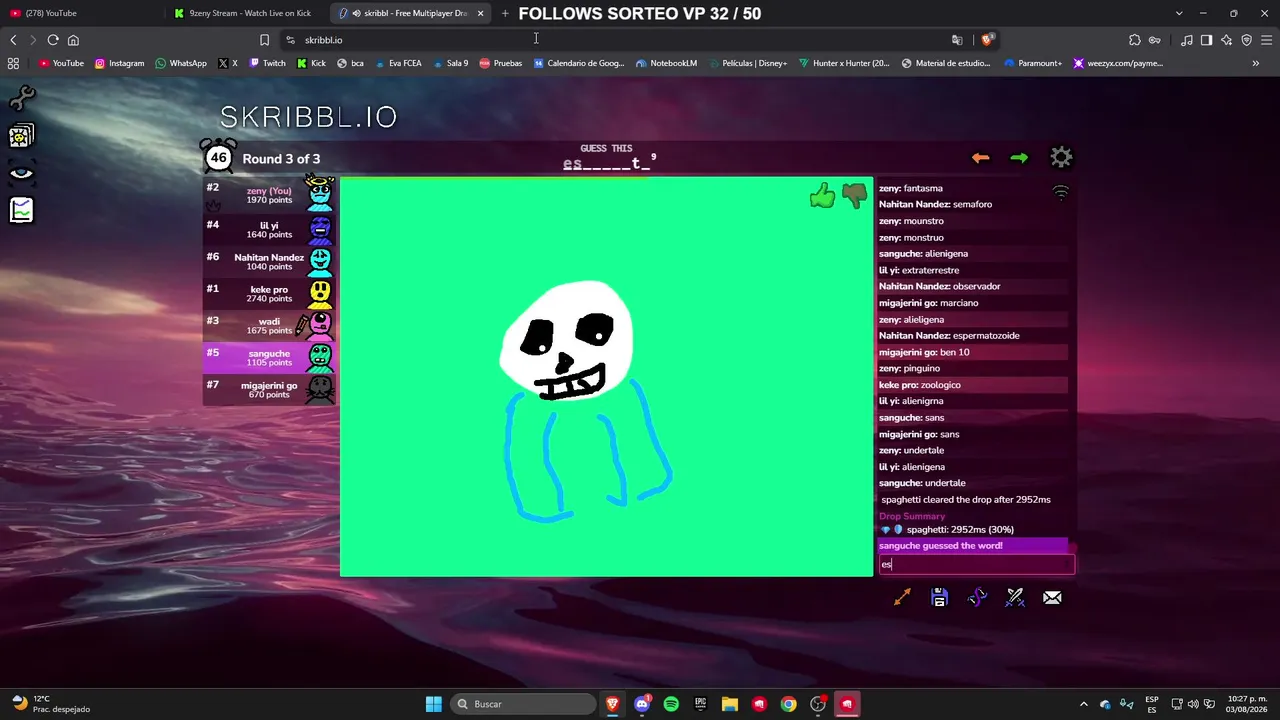
Task: Select player keke pro in the list
Action: [x=269, y=293]
